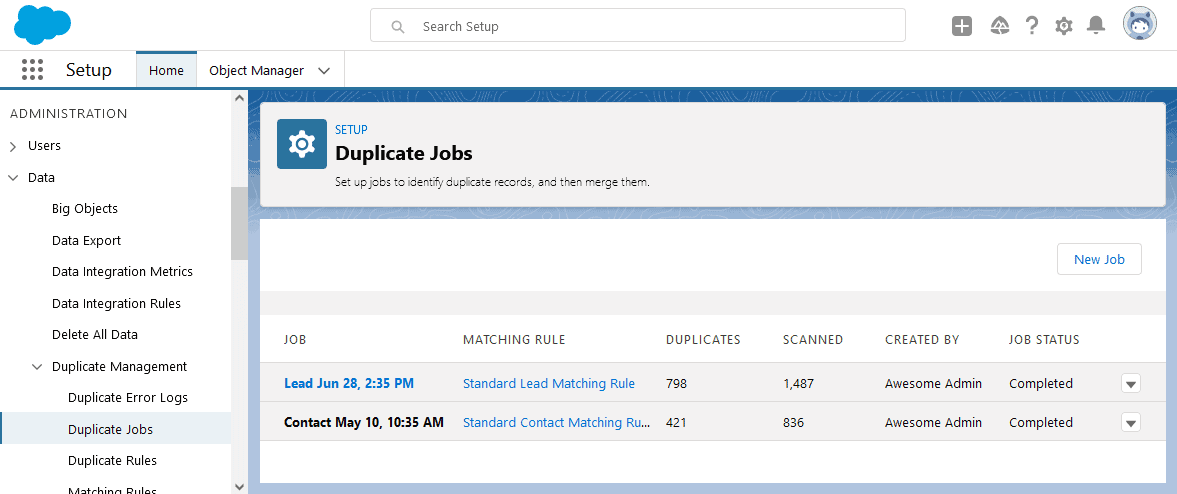Screen dimensions: 1177x494
Task: Open the user profile avatar
Action: [1139, 25]
